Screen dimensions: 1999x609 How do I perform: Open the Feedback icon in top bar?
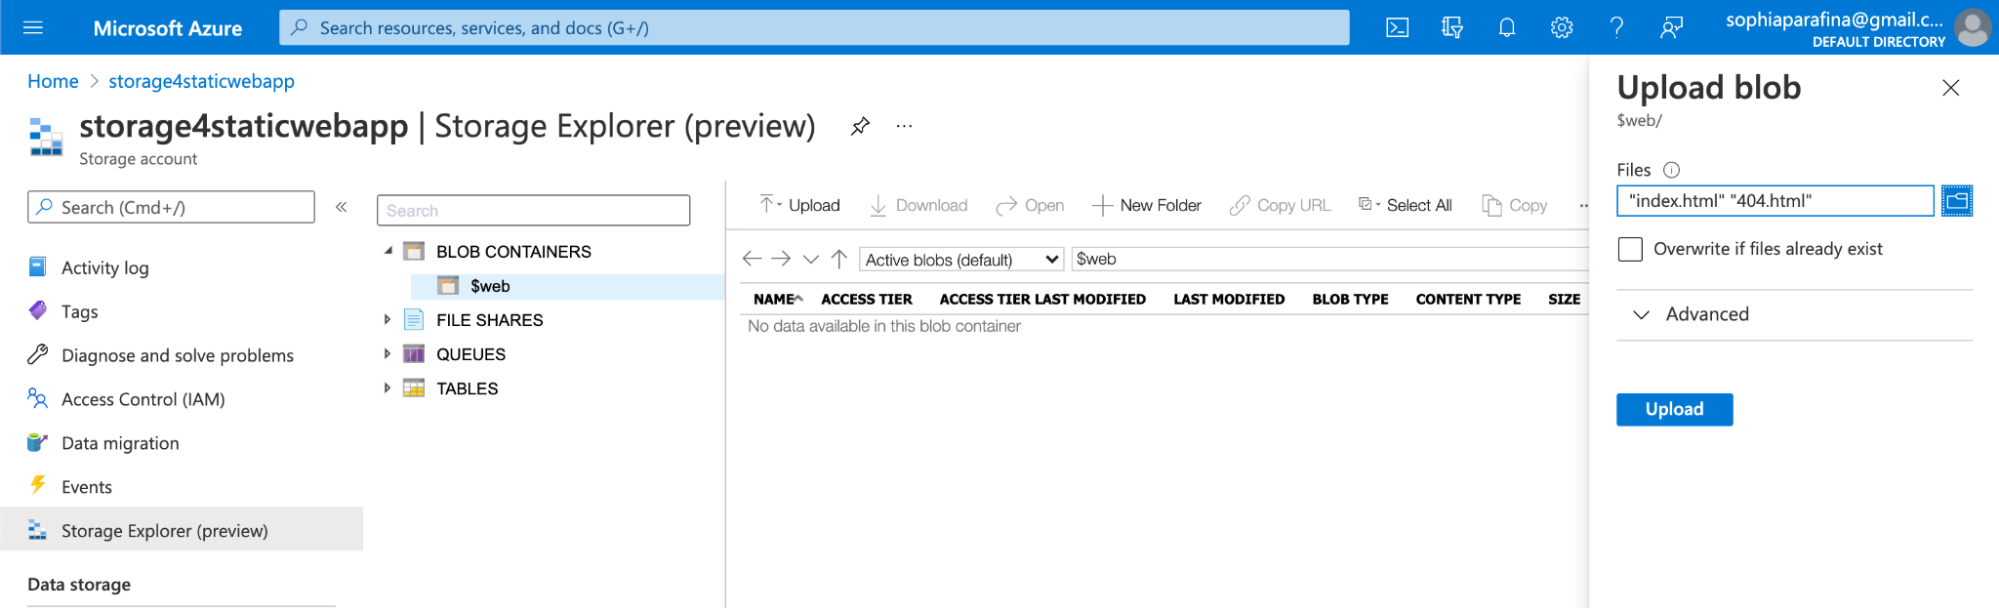(1671, 28)
